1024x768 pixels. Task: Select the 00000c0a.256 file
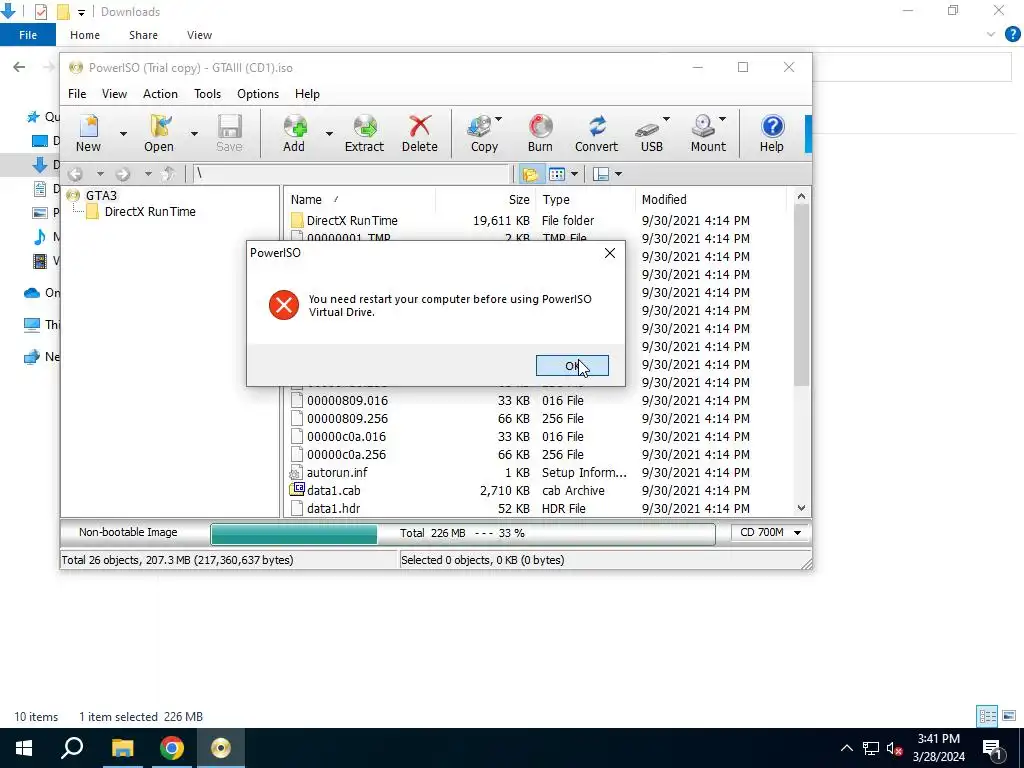click(520, 455)
